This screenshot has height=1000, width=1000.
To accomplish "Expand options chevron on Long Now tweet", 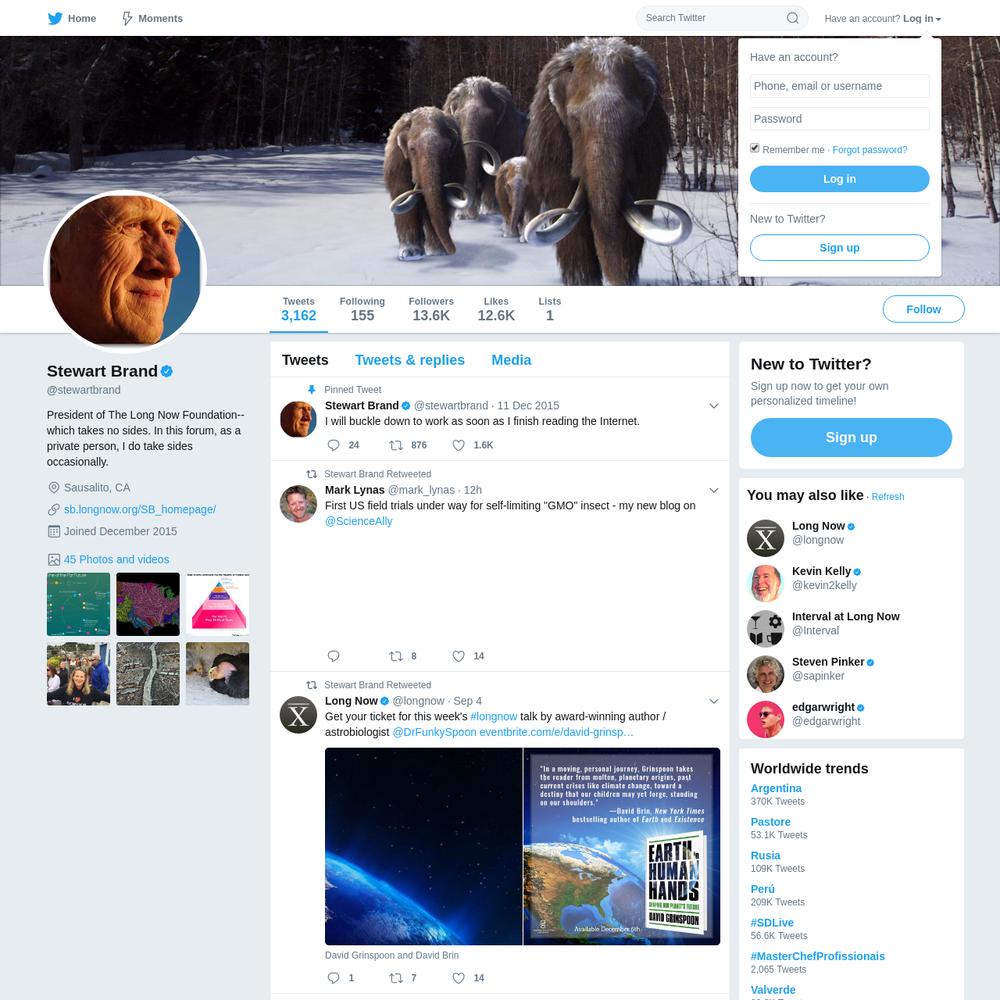I will (714, 701).
